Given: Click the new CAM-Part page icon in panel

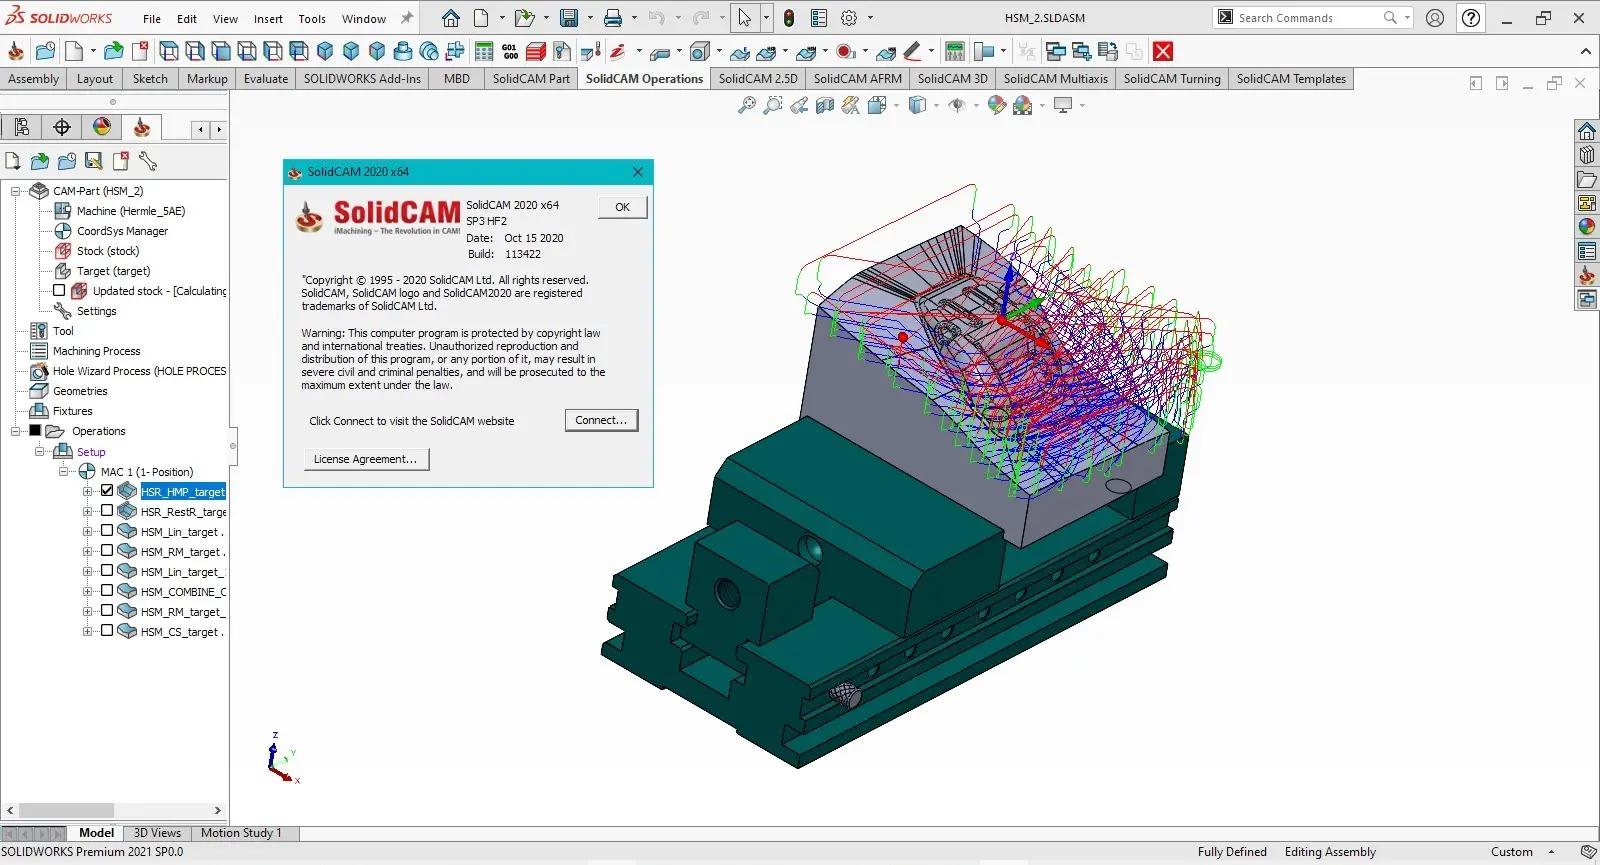Looking at the screenshot, I should (13, 161).
